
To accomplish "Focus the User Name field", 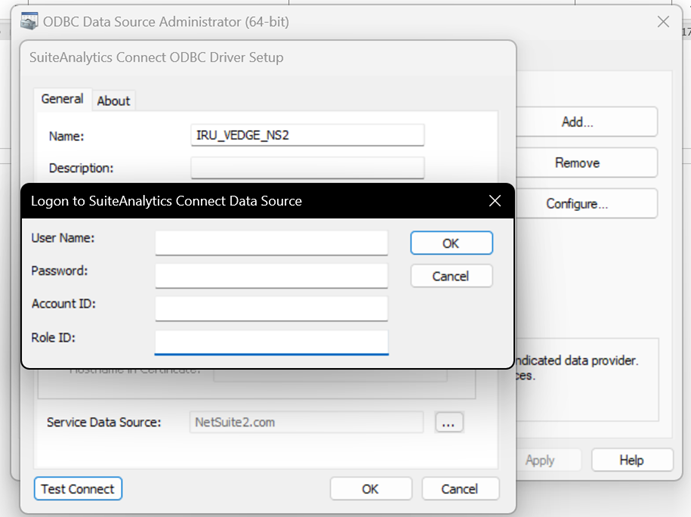I will [271, 243].
